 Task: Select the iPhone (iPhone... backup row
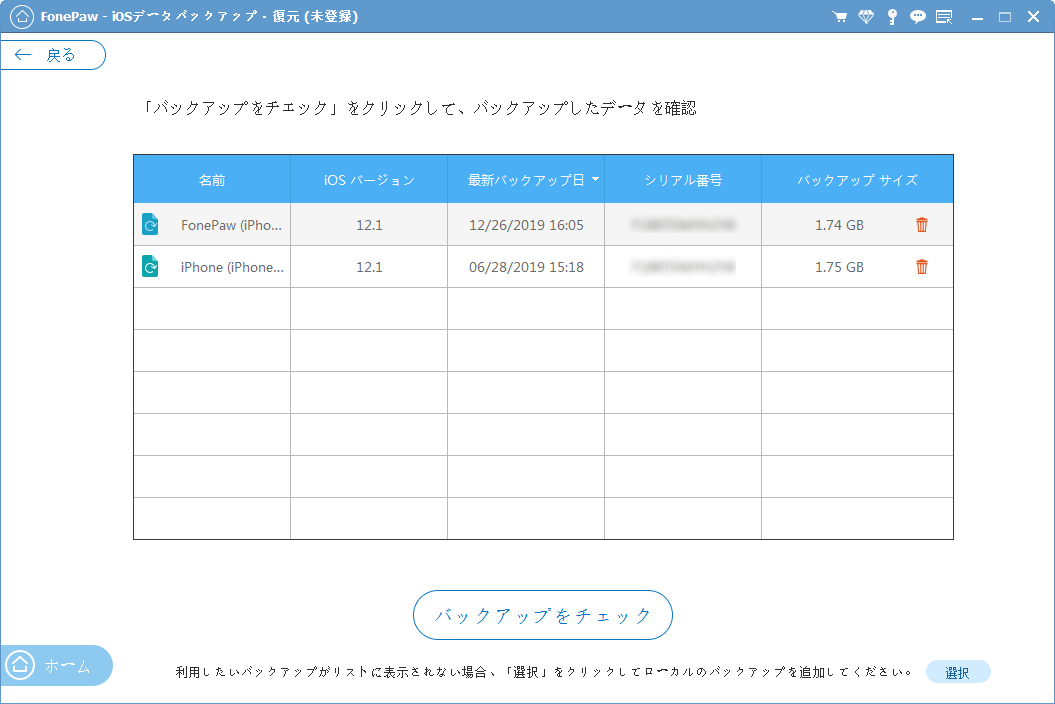pyautogui.click(x=543, y=267)
